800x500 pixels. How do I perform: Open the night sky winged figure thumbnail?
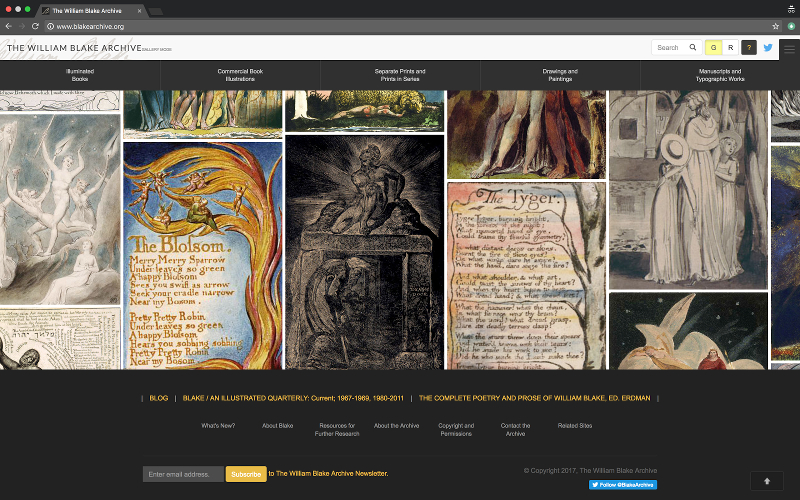688,331
